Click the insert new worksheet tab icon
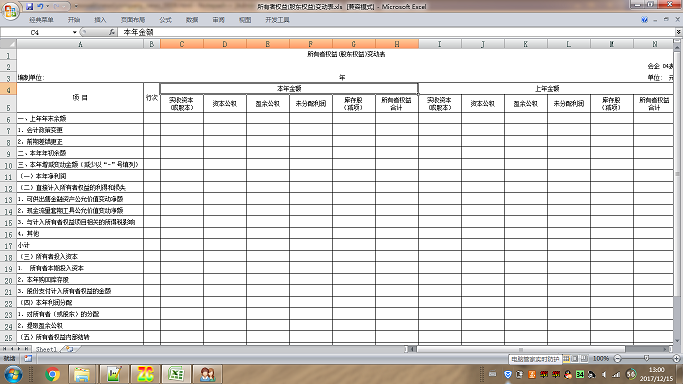683x384 pixels. tap(70, 349)
